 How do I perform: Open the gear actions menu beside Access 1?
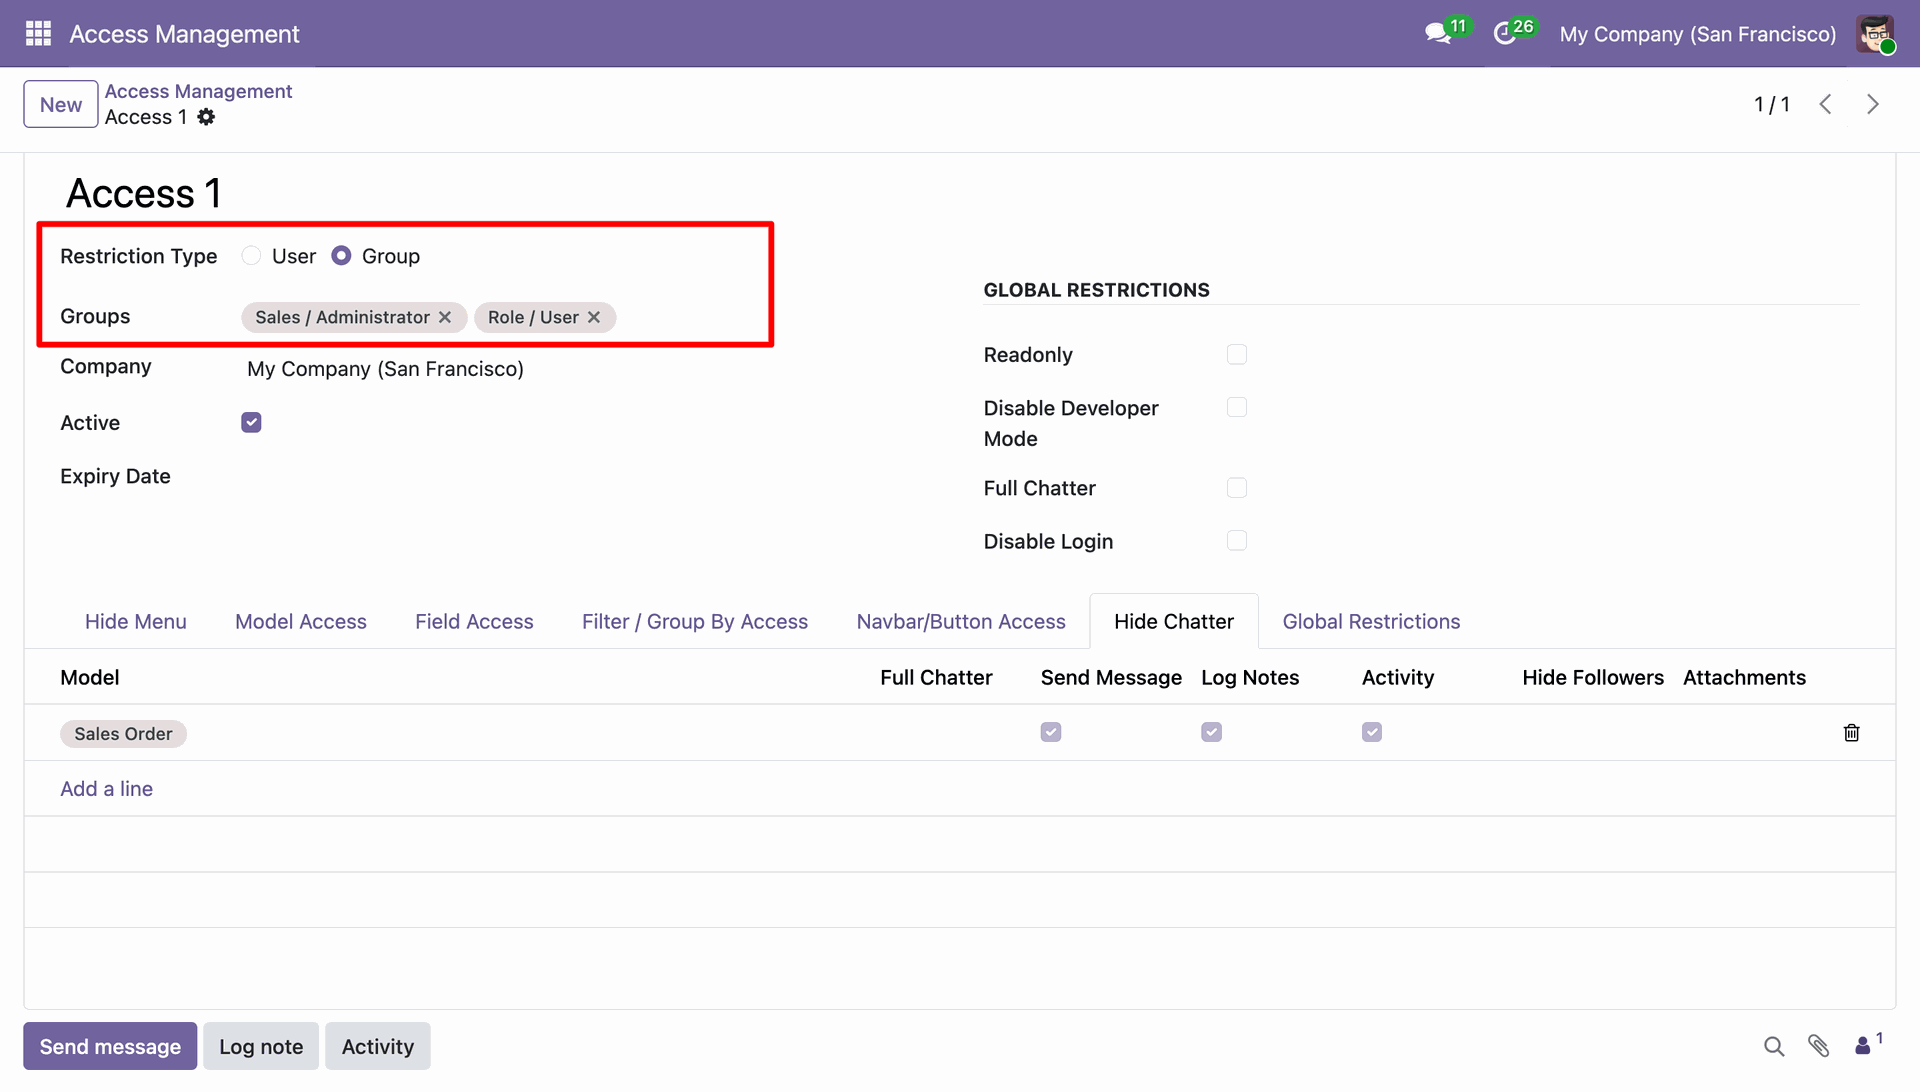pyautogui.click(x=206, y=117)
